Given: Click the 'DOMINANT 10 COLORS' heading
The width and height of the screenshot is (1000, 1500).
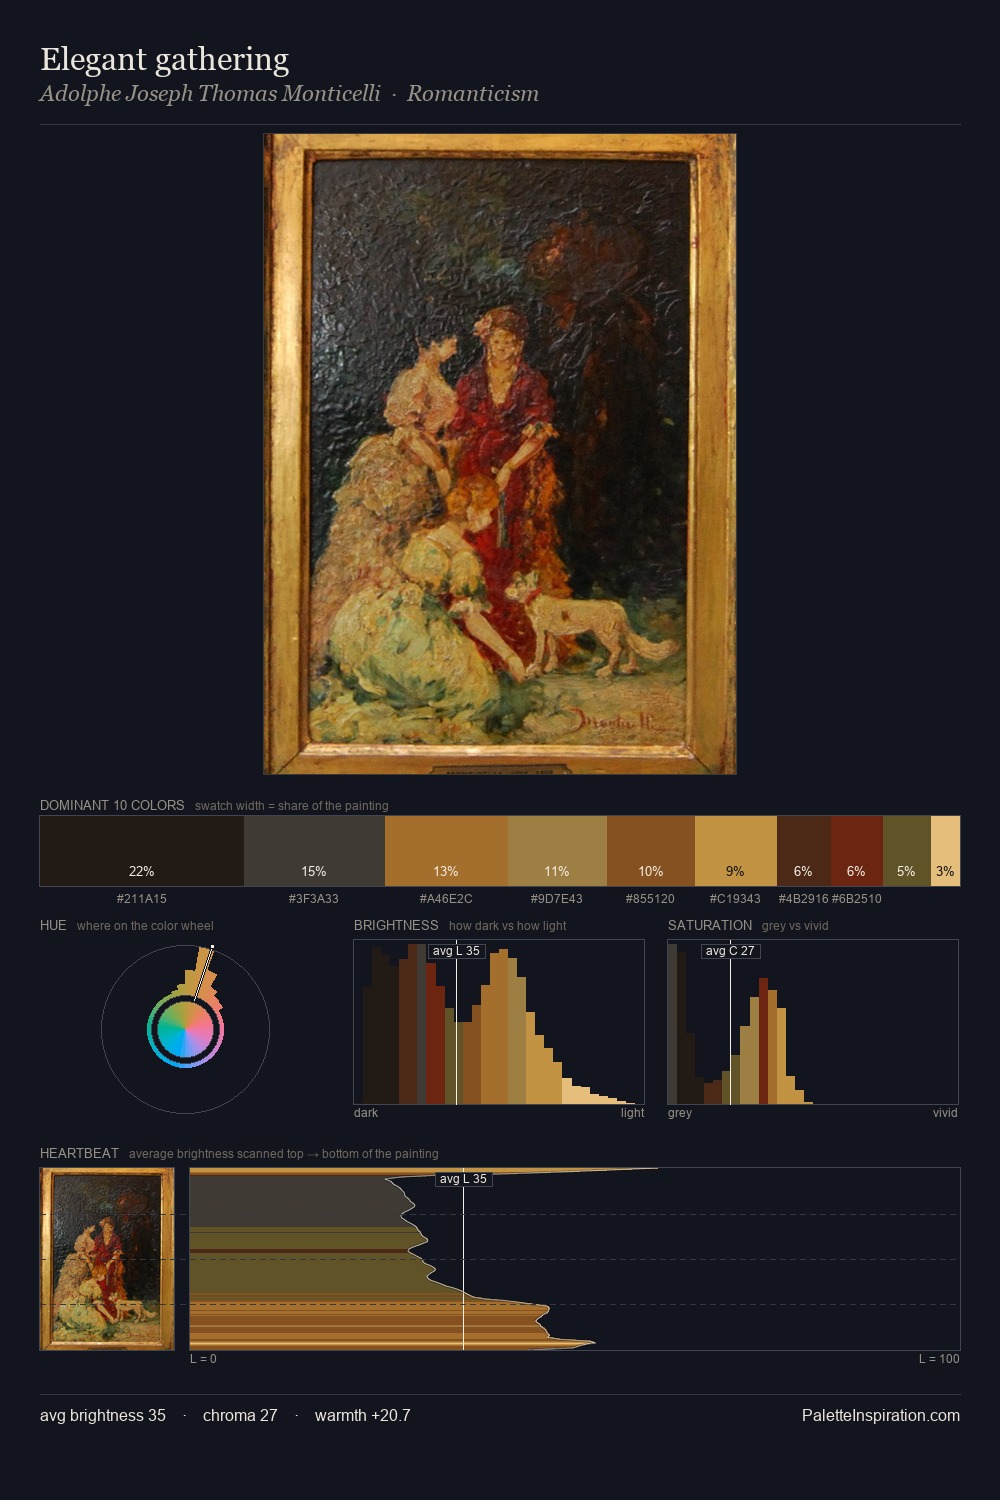Looking at the screenshot, I should pyautogui.click(x=112, y=805).
